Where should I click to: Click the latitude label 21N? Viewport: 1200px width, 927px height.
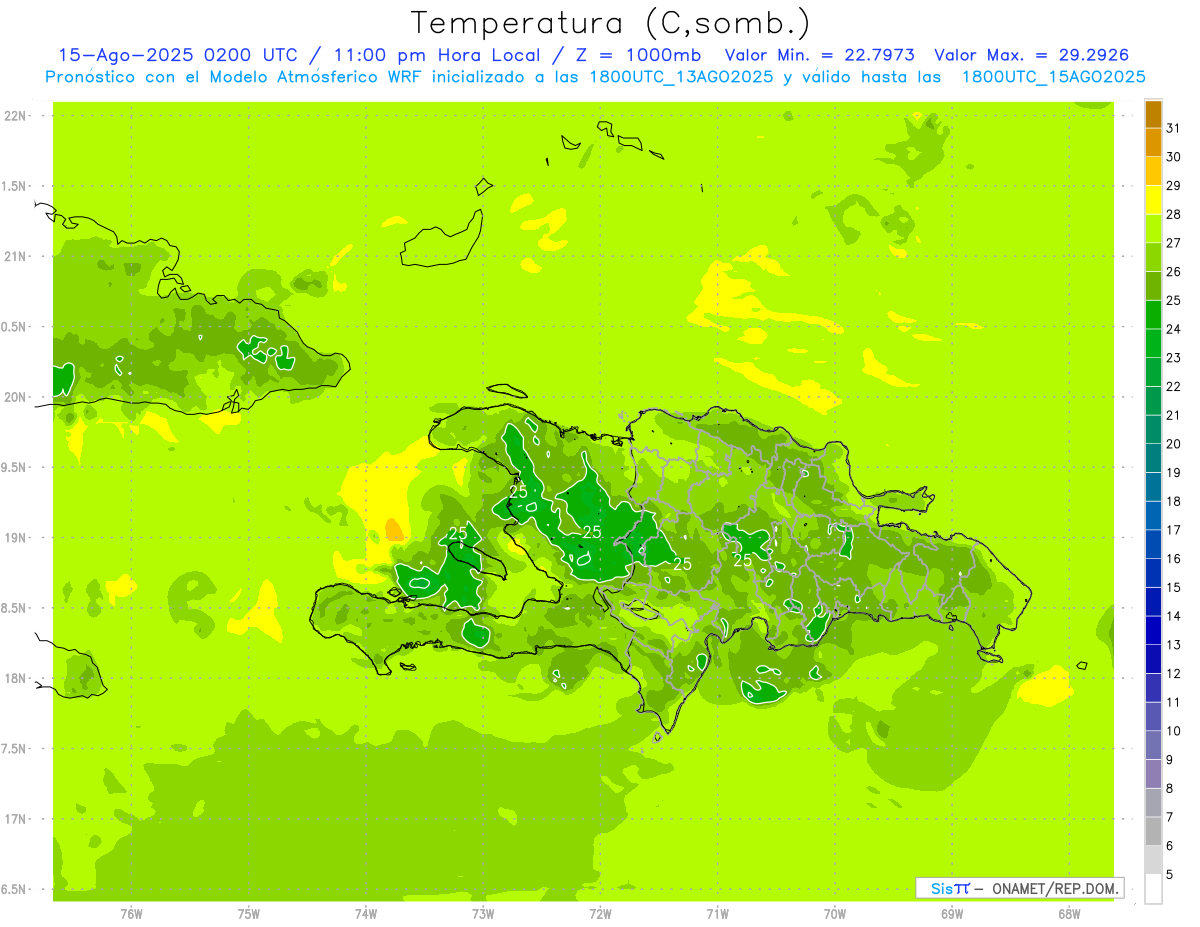[15, 257]
